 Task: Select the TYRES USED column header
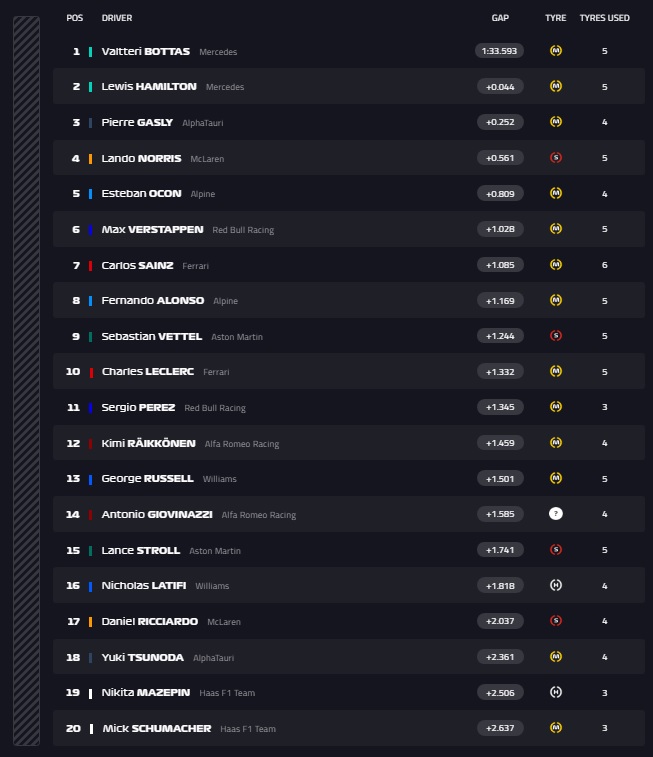[604, 18]
